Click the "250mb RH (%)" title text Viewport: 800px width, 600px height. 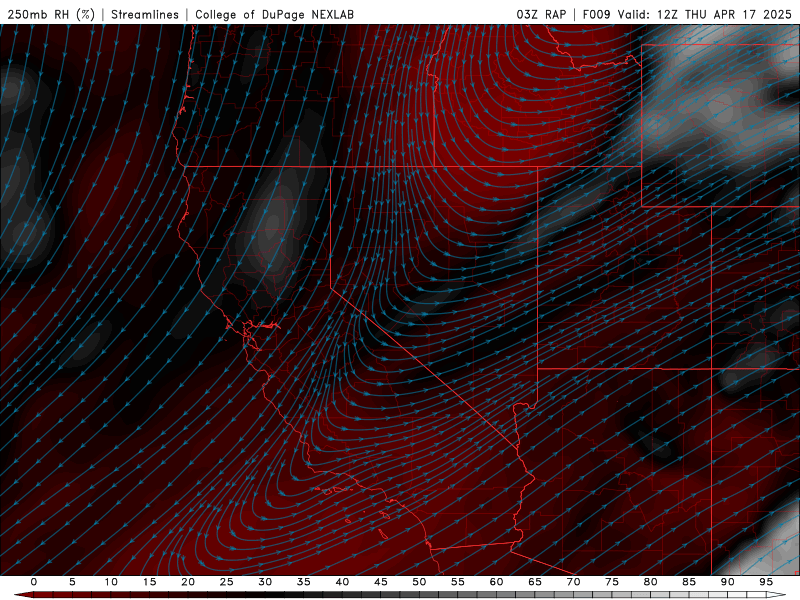51,14
